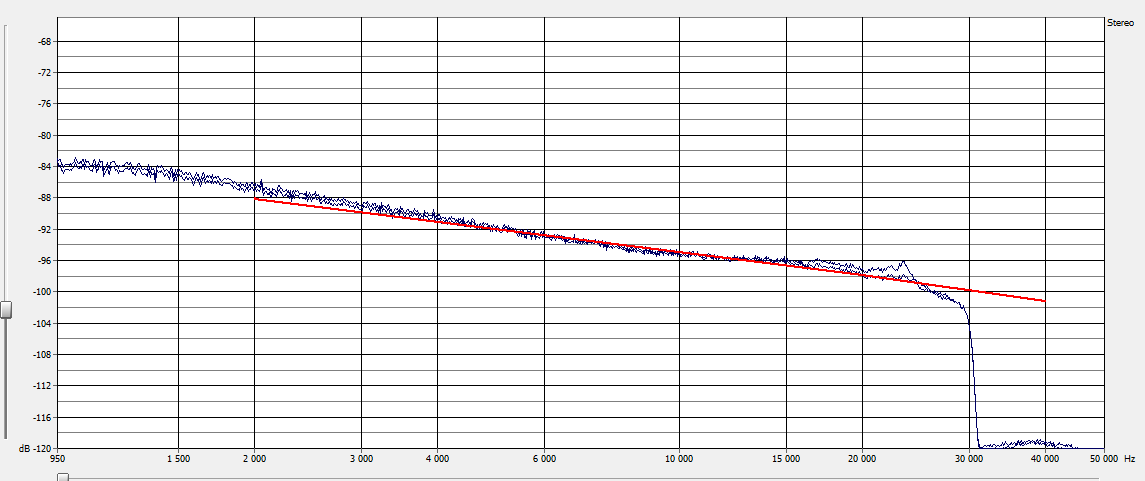Click the 10 000 frequency axis label
The image size is (1145, 481).
[679, 459]
